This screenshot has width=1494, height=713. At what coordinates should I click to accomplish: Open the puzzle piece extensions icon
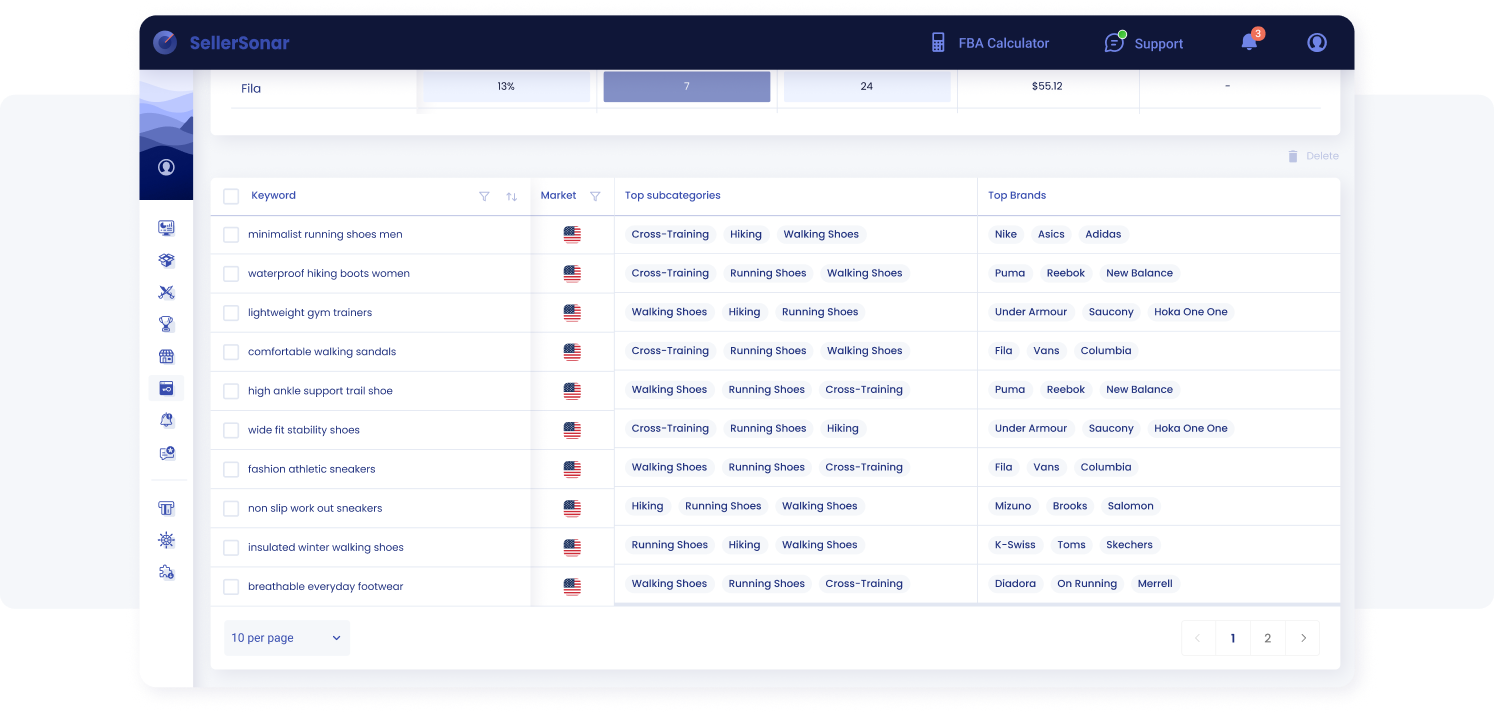point(166,572)
